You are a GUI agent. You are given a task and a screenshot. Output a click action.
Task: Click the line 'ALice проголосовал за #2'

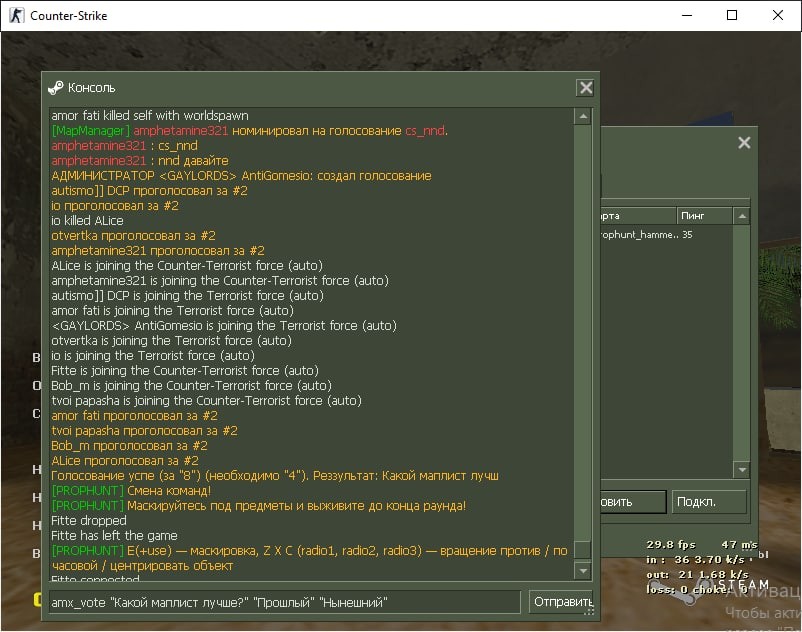pos(125,461)
